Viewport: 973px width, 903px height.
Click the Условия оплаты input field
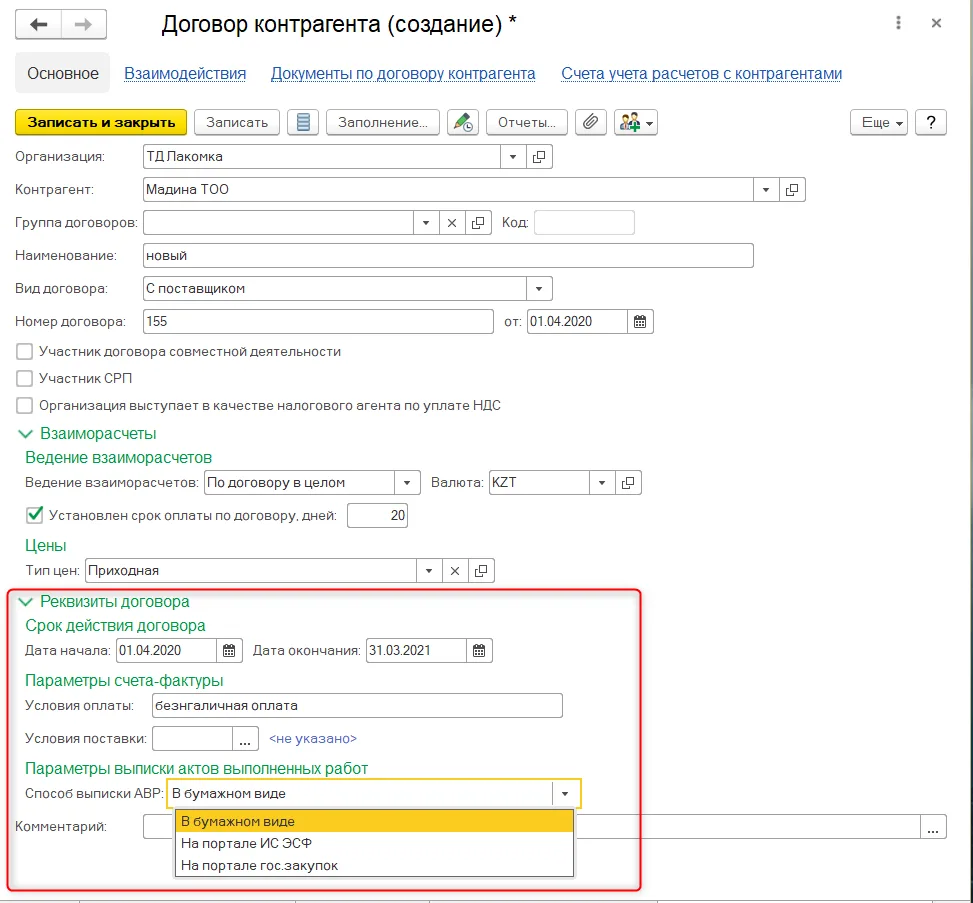point(357,706)
